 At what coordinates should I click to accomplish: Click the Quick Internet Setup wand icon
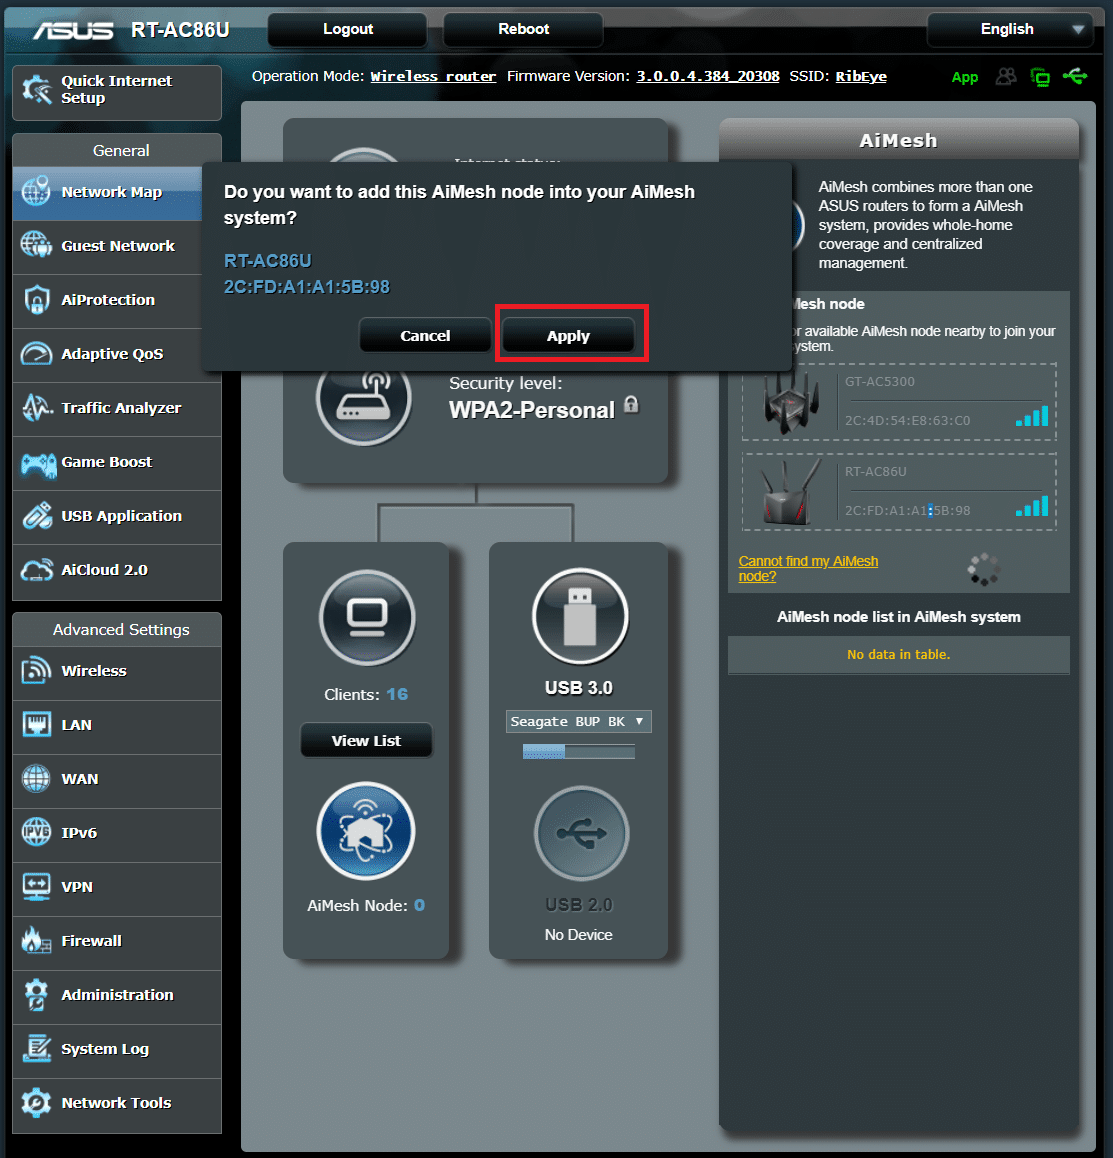[x=36, y=90]
